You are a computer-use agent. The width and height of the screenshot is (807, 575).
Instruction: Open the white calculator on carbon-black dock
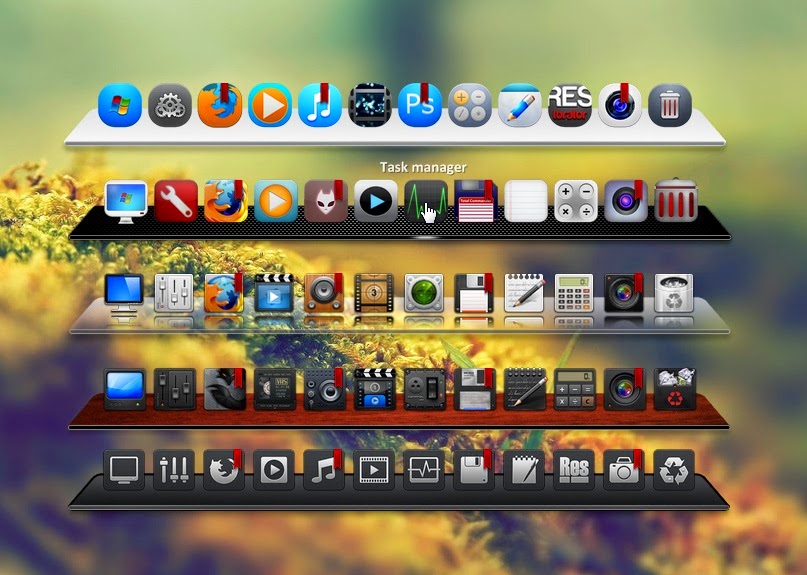(576, 201)
